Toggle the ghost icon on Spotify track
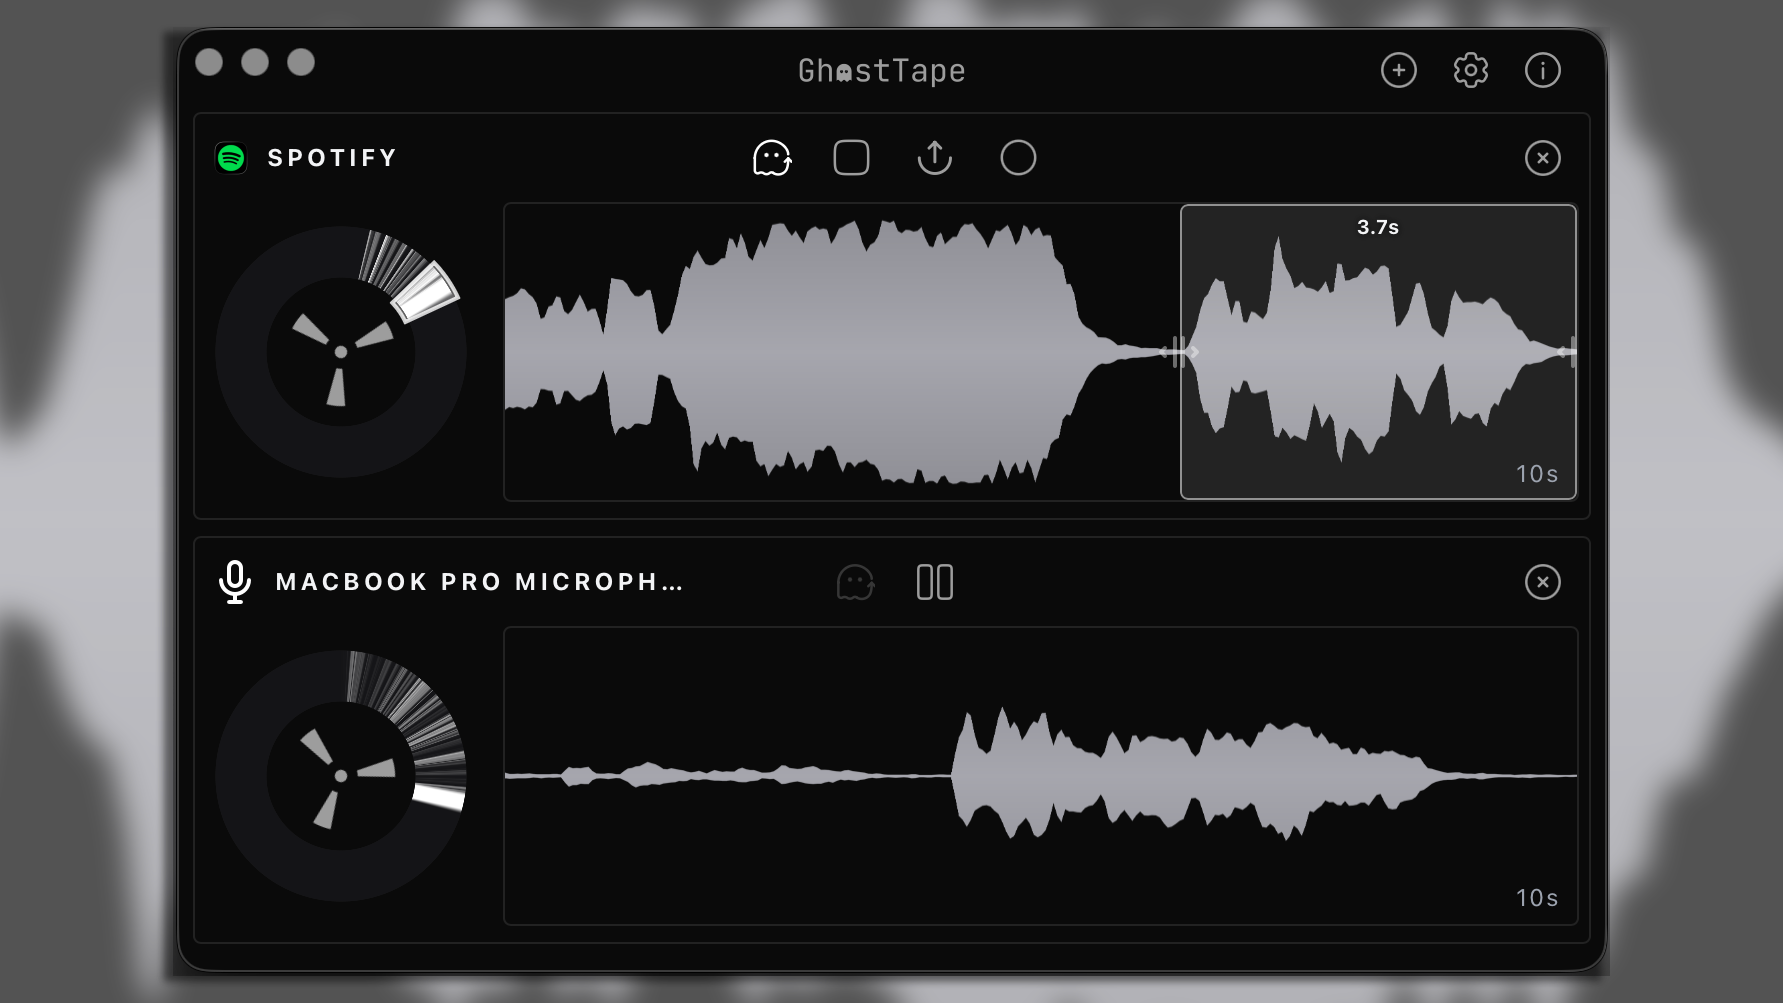 (x=772, y=158)
